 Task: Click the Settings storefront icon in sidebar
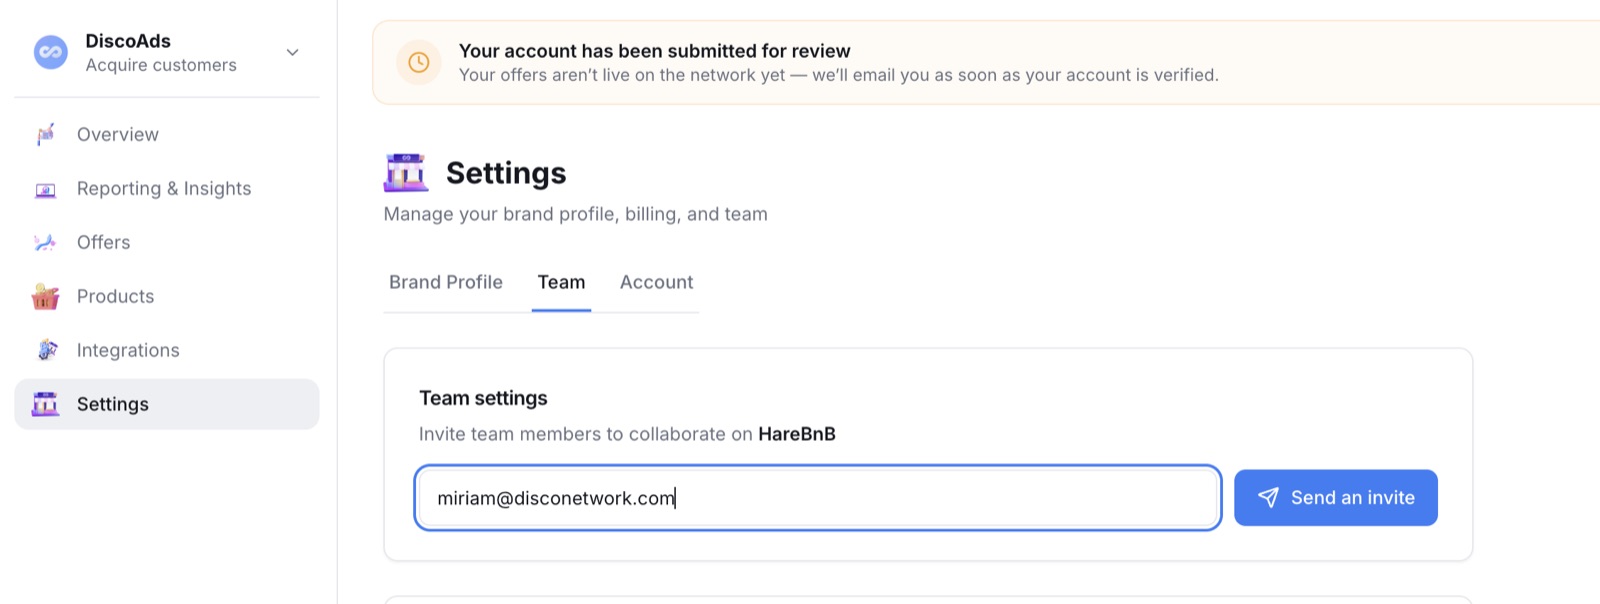tap(45, 404)
